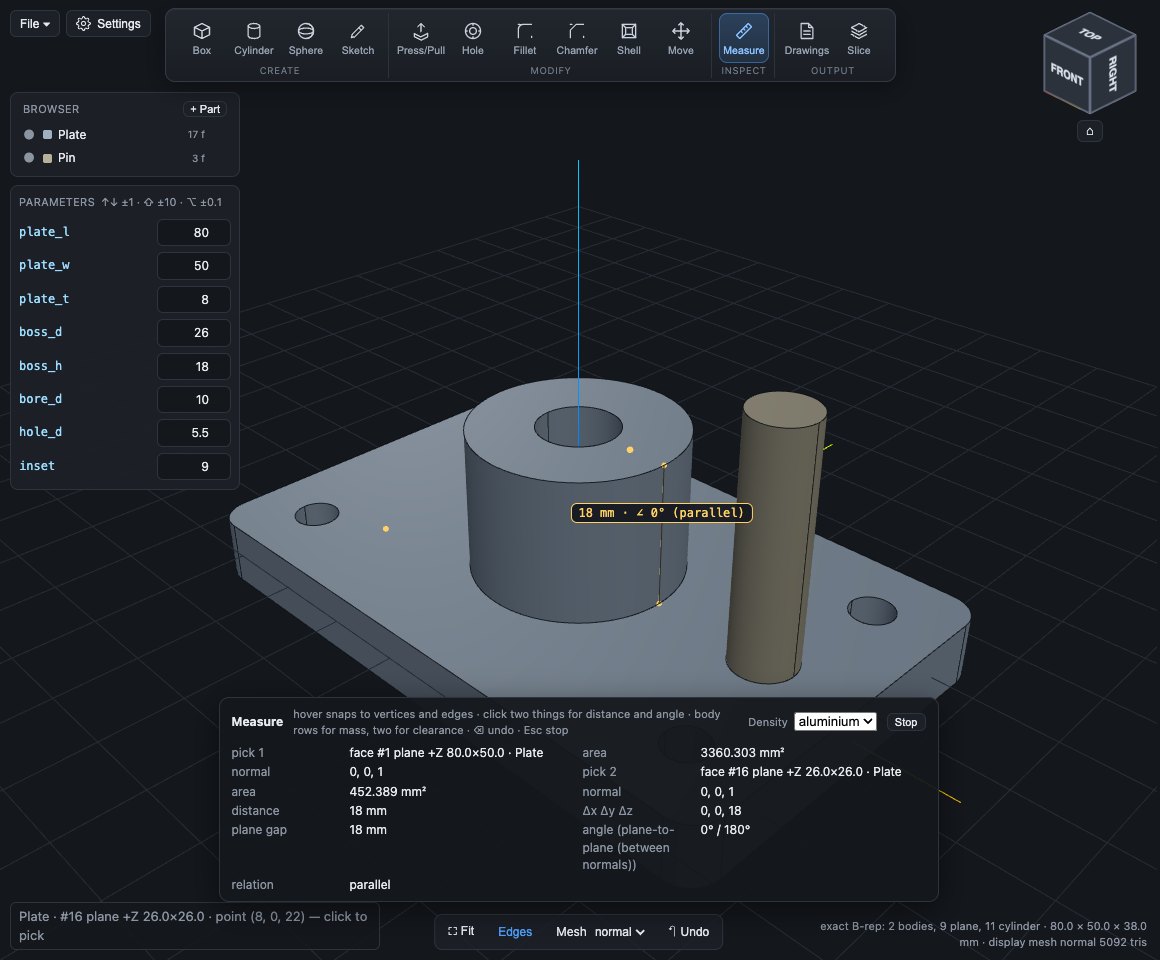
Task: Click the 452.389 mm² area value
Action: click(388, 791)
